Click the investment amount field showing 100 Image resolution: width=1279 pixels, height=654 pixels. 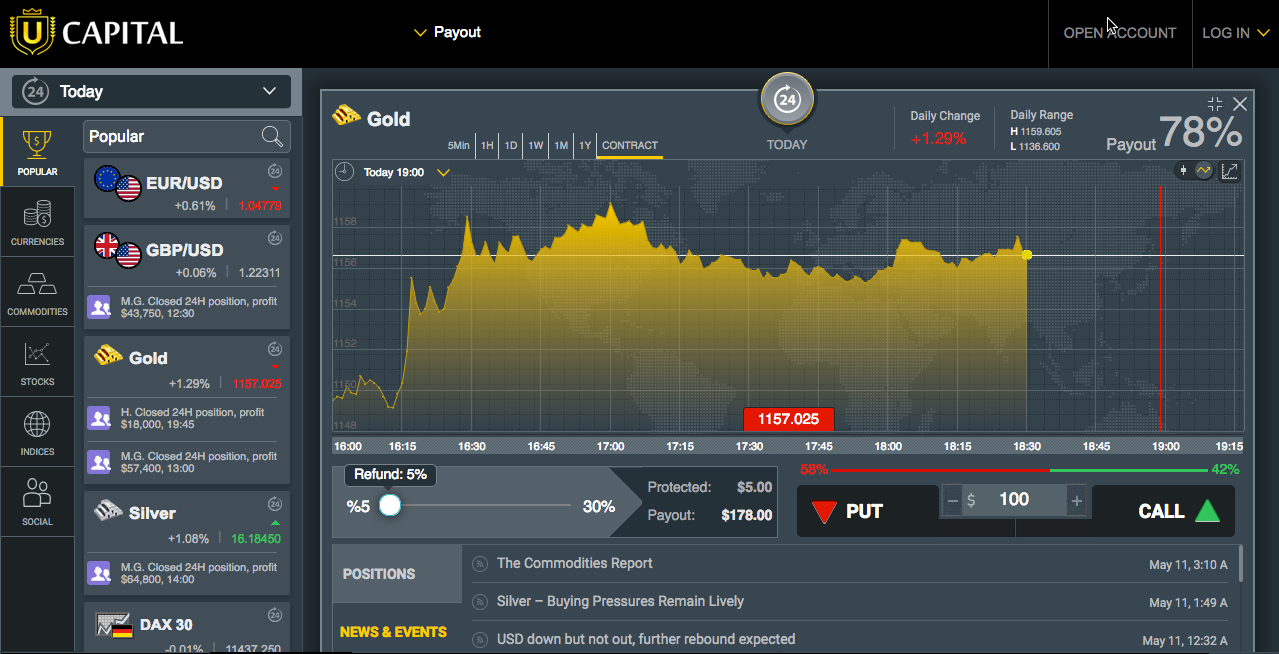pyautogui.click(x=1014, y=500)
